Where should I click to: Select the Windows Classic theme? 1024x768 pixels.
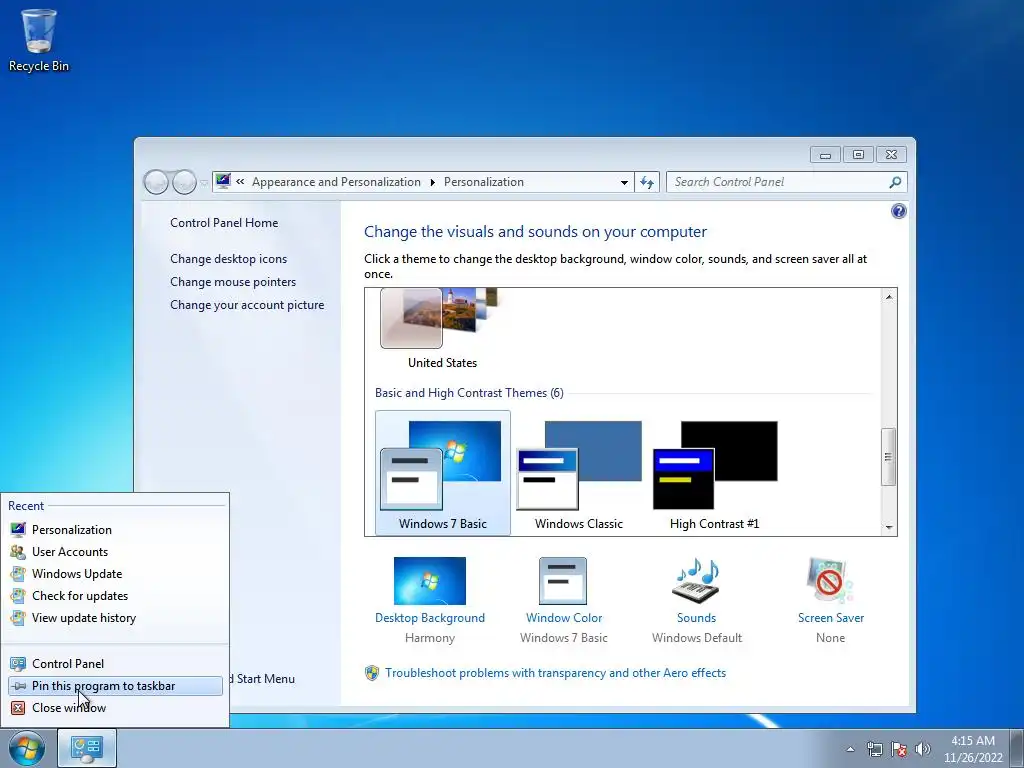579,475
